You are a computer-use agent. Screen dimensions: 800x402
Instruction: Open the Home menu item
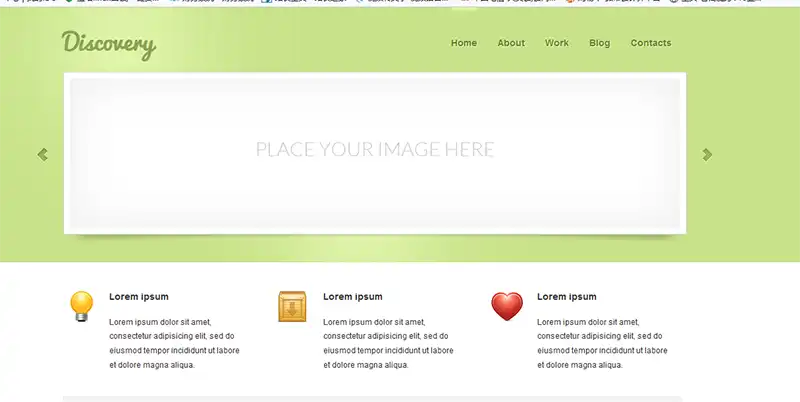464,43
